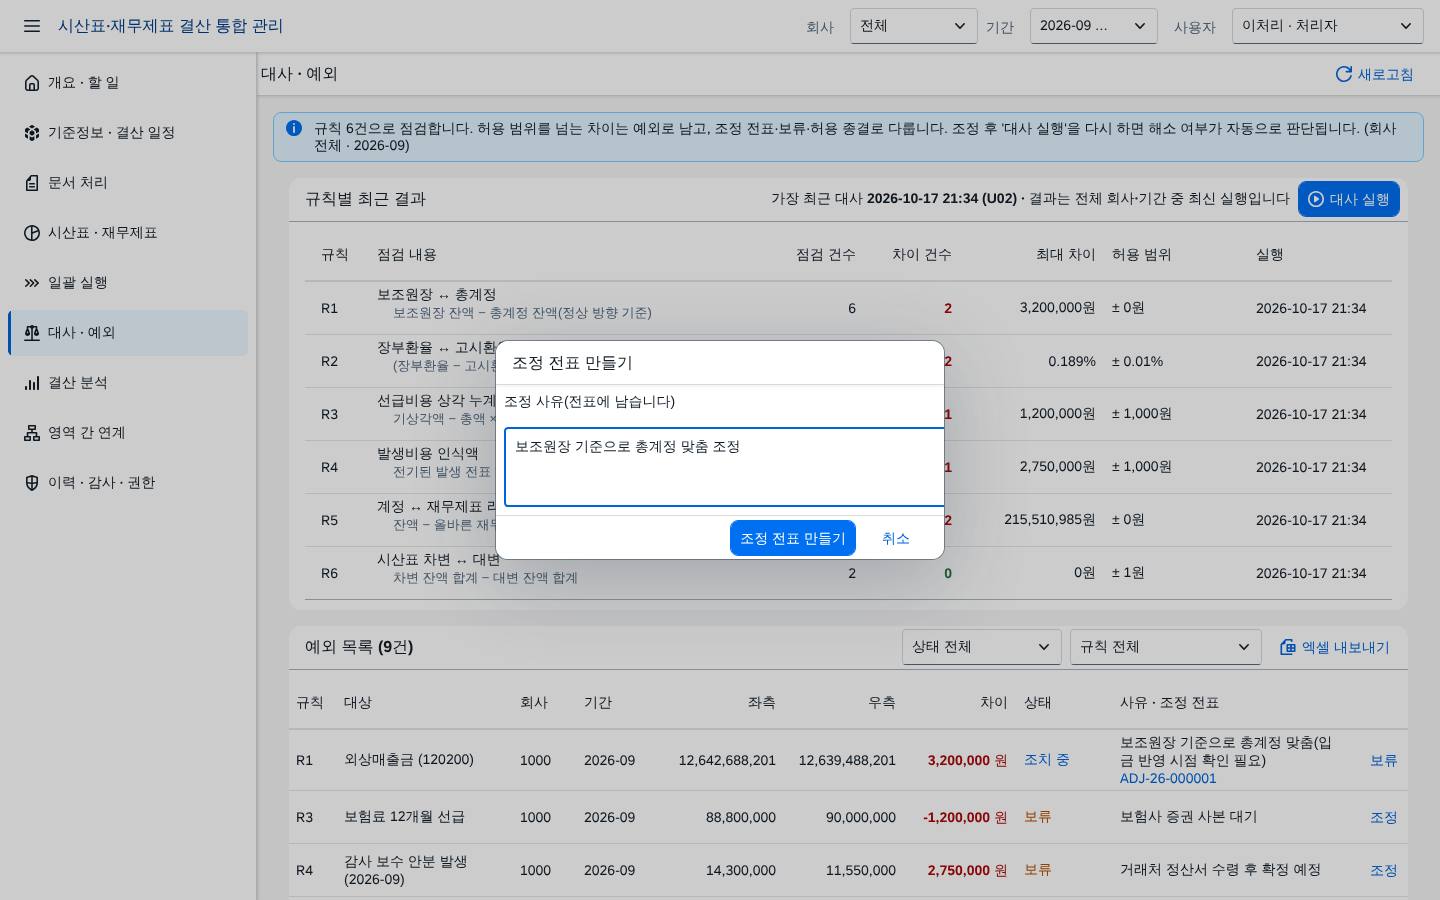The width and height of the screenshot is (1440, 900).
Task: Click the blue info icon in the banner
Action: point(294,128)
